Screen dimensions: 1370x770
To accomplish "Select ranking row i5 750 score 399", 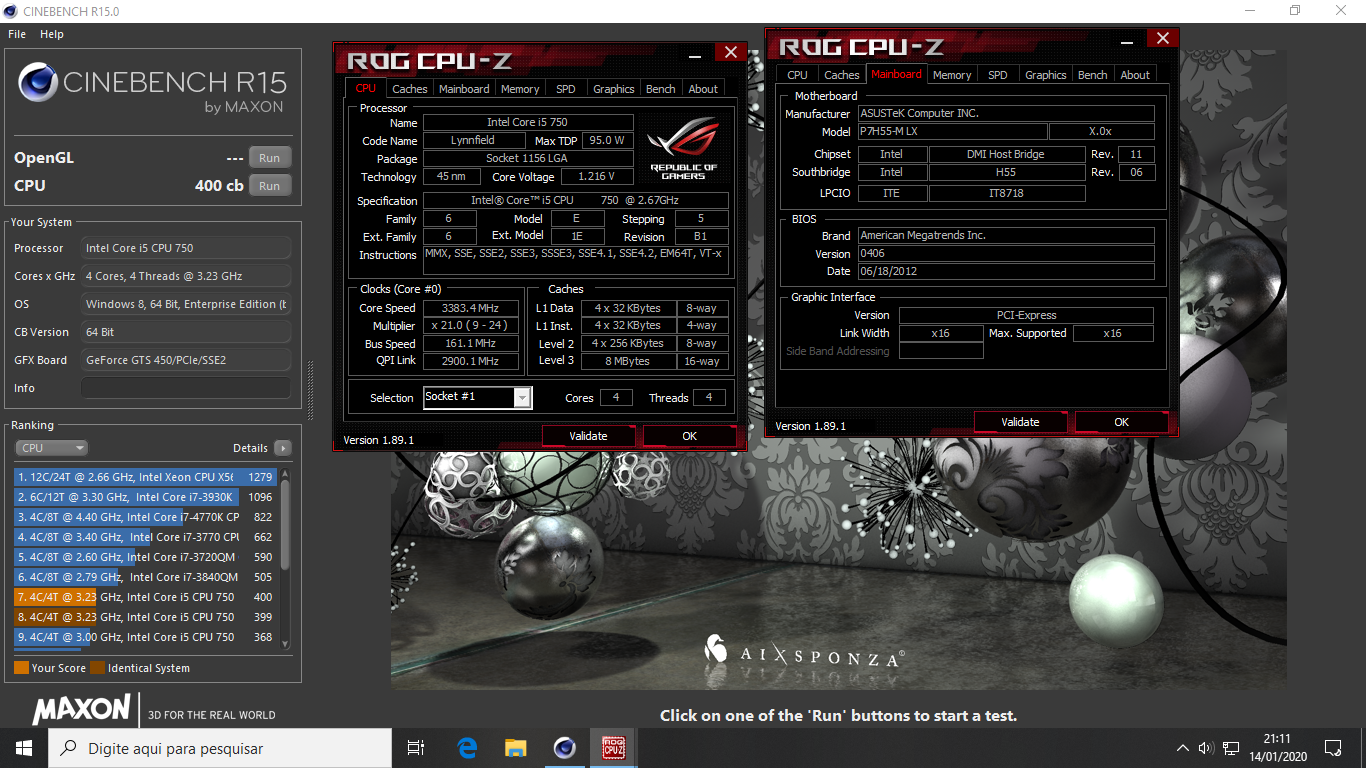I will [146, 617].
